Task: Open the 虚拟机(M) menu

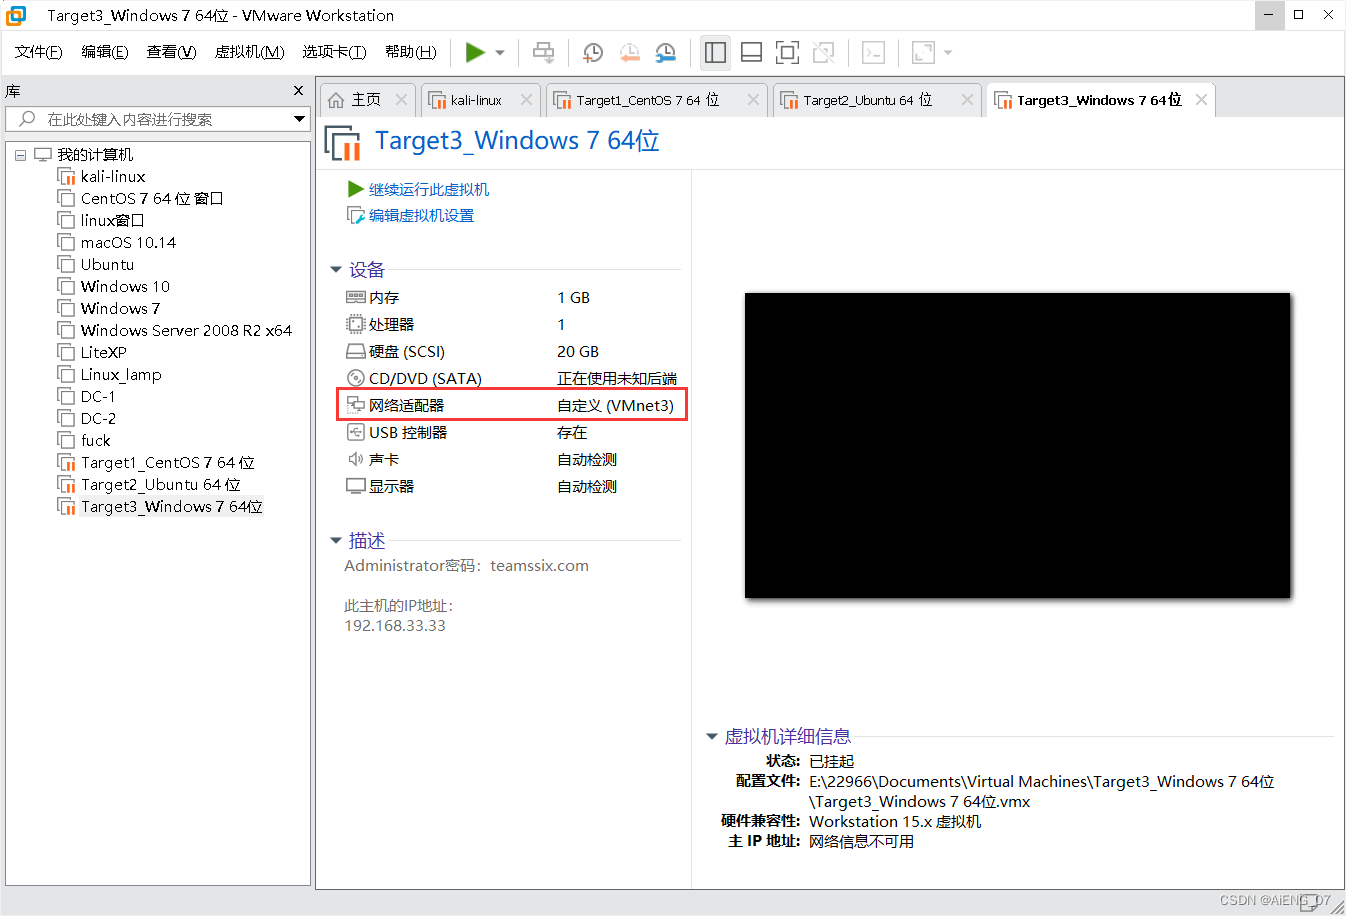Action: [x=249, y=52]
